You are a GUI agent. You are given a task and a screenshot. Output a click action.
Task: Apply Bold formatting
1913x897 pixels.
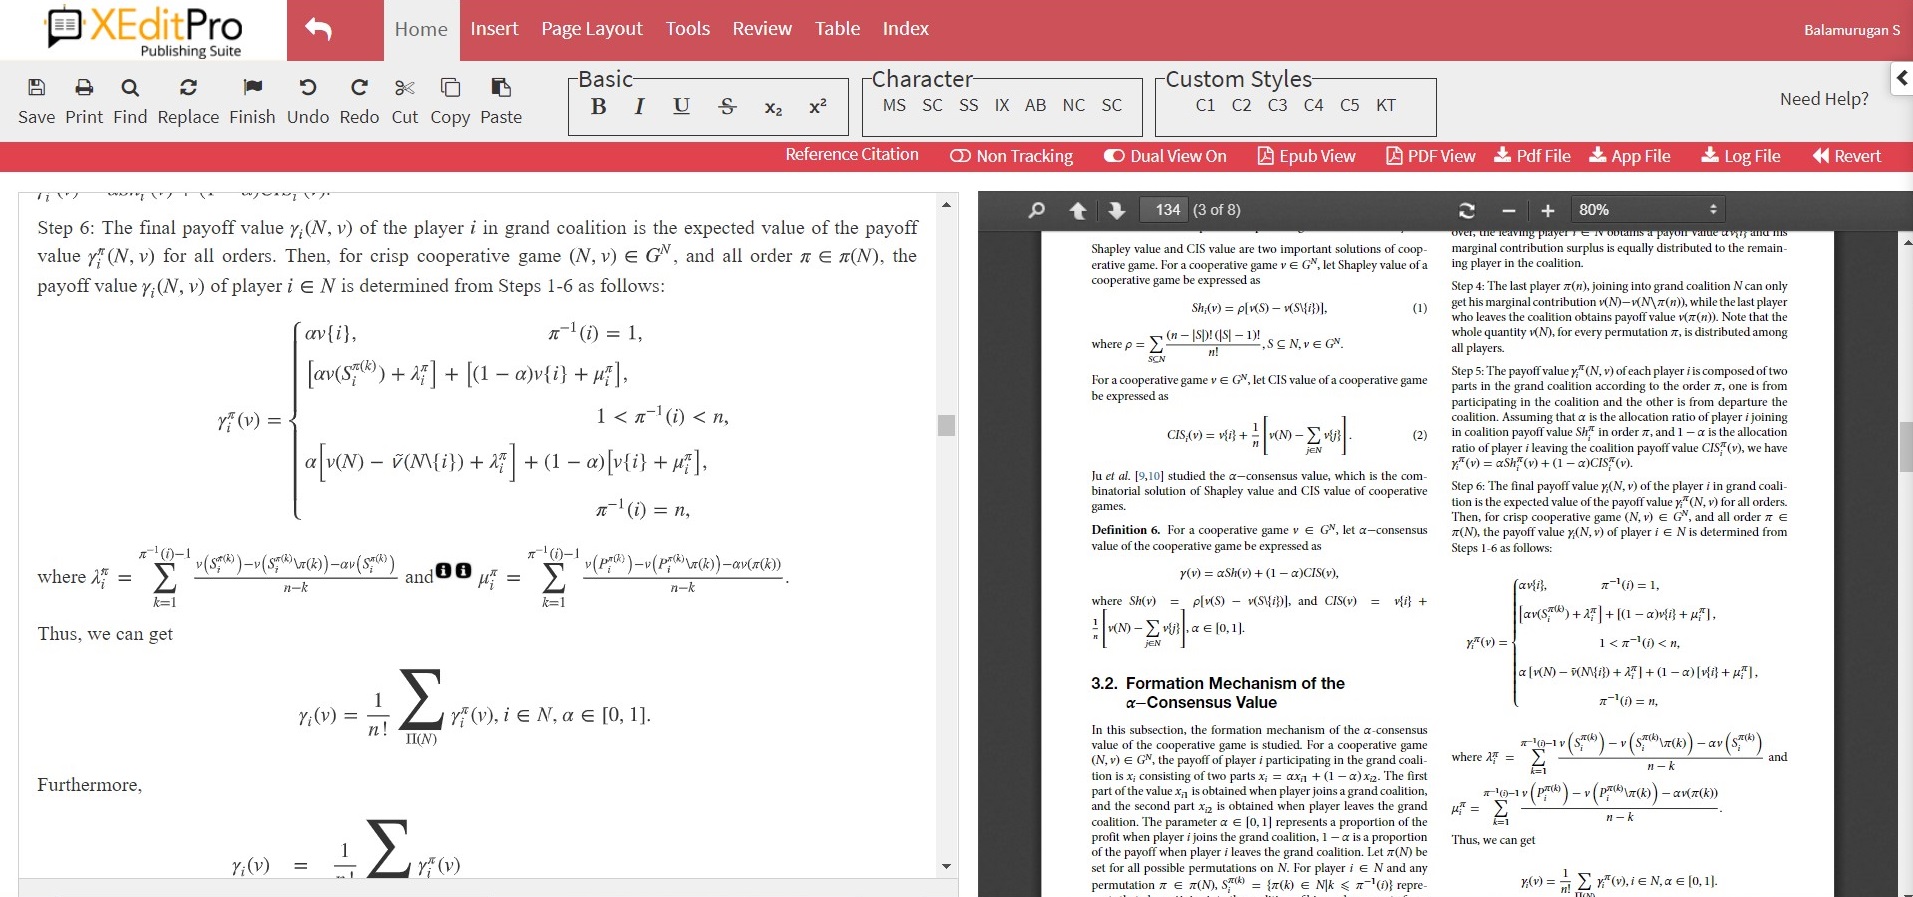[x=598, y=106]
